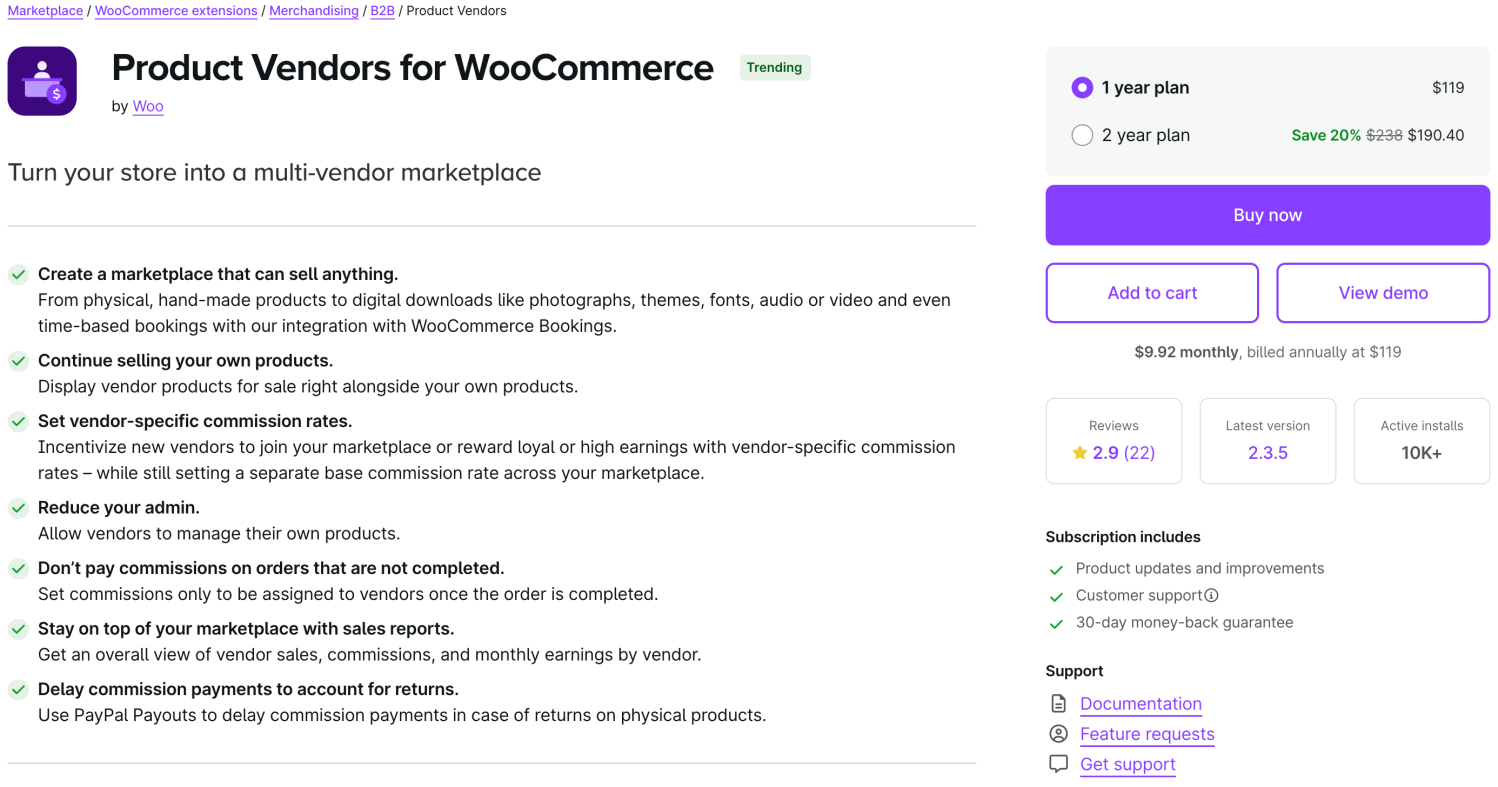Click the info icon next to Customer support
Image resolution: width=1498 pixels, height=787 pixels.
pos(1211,595)
